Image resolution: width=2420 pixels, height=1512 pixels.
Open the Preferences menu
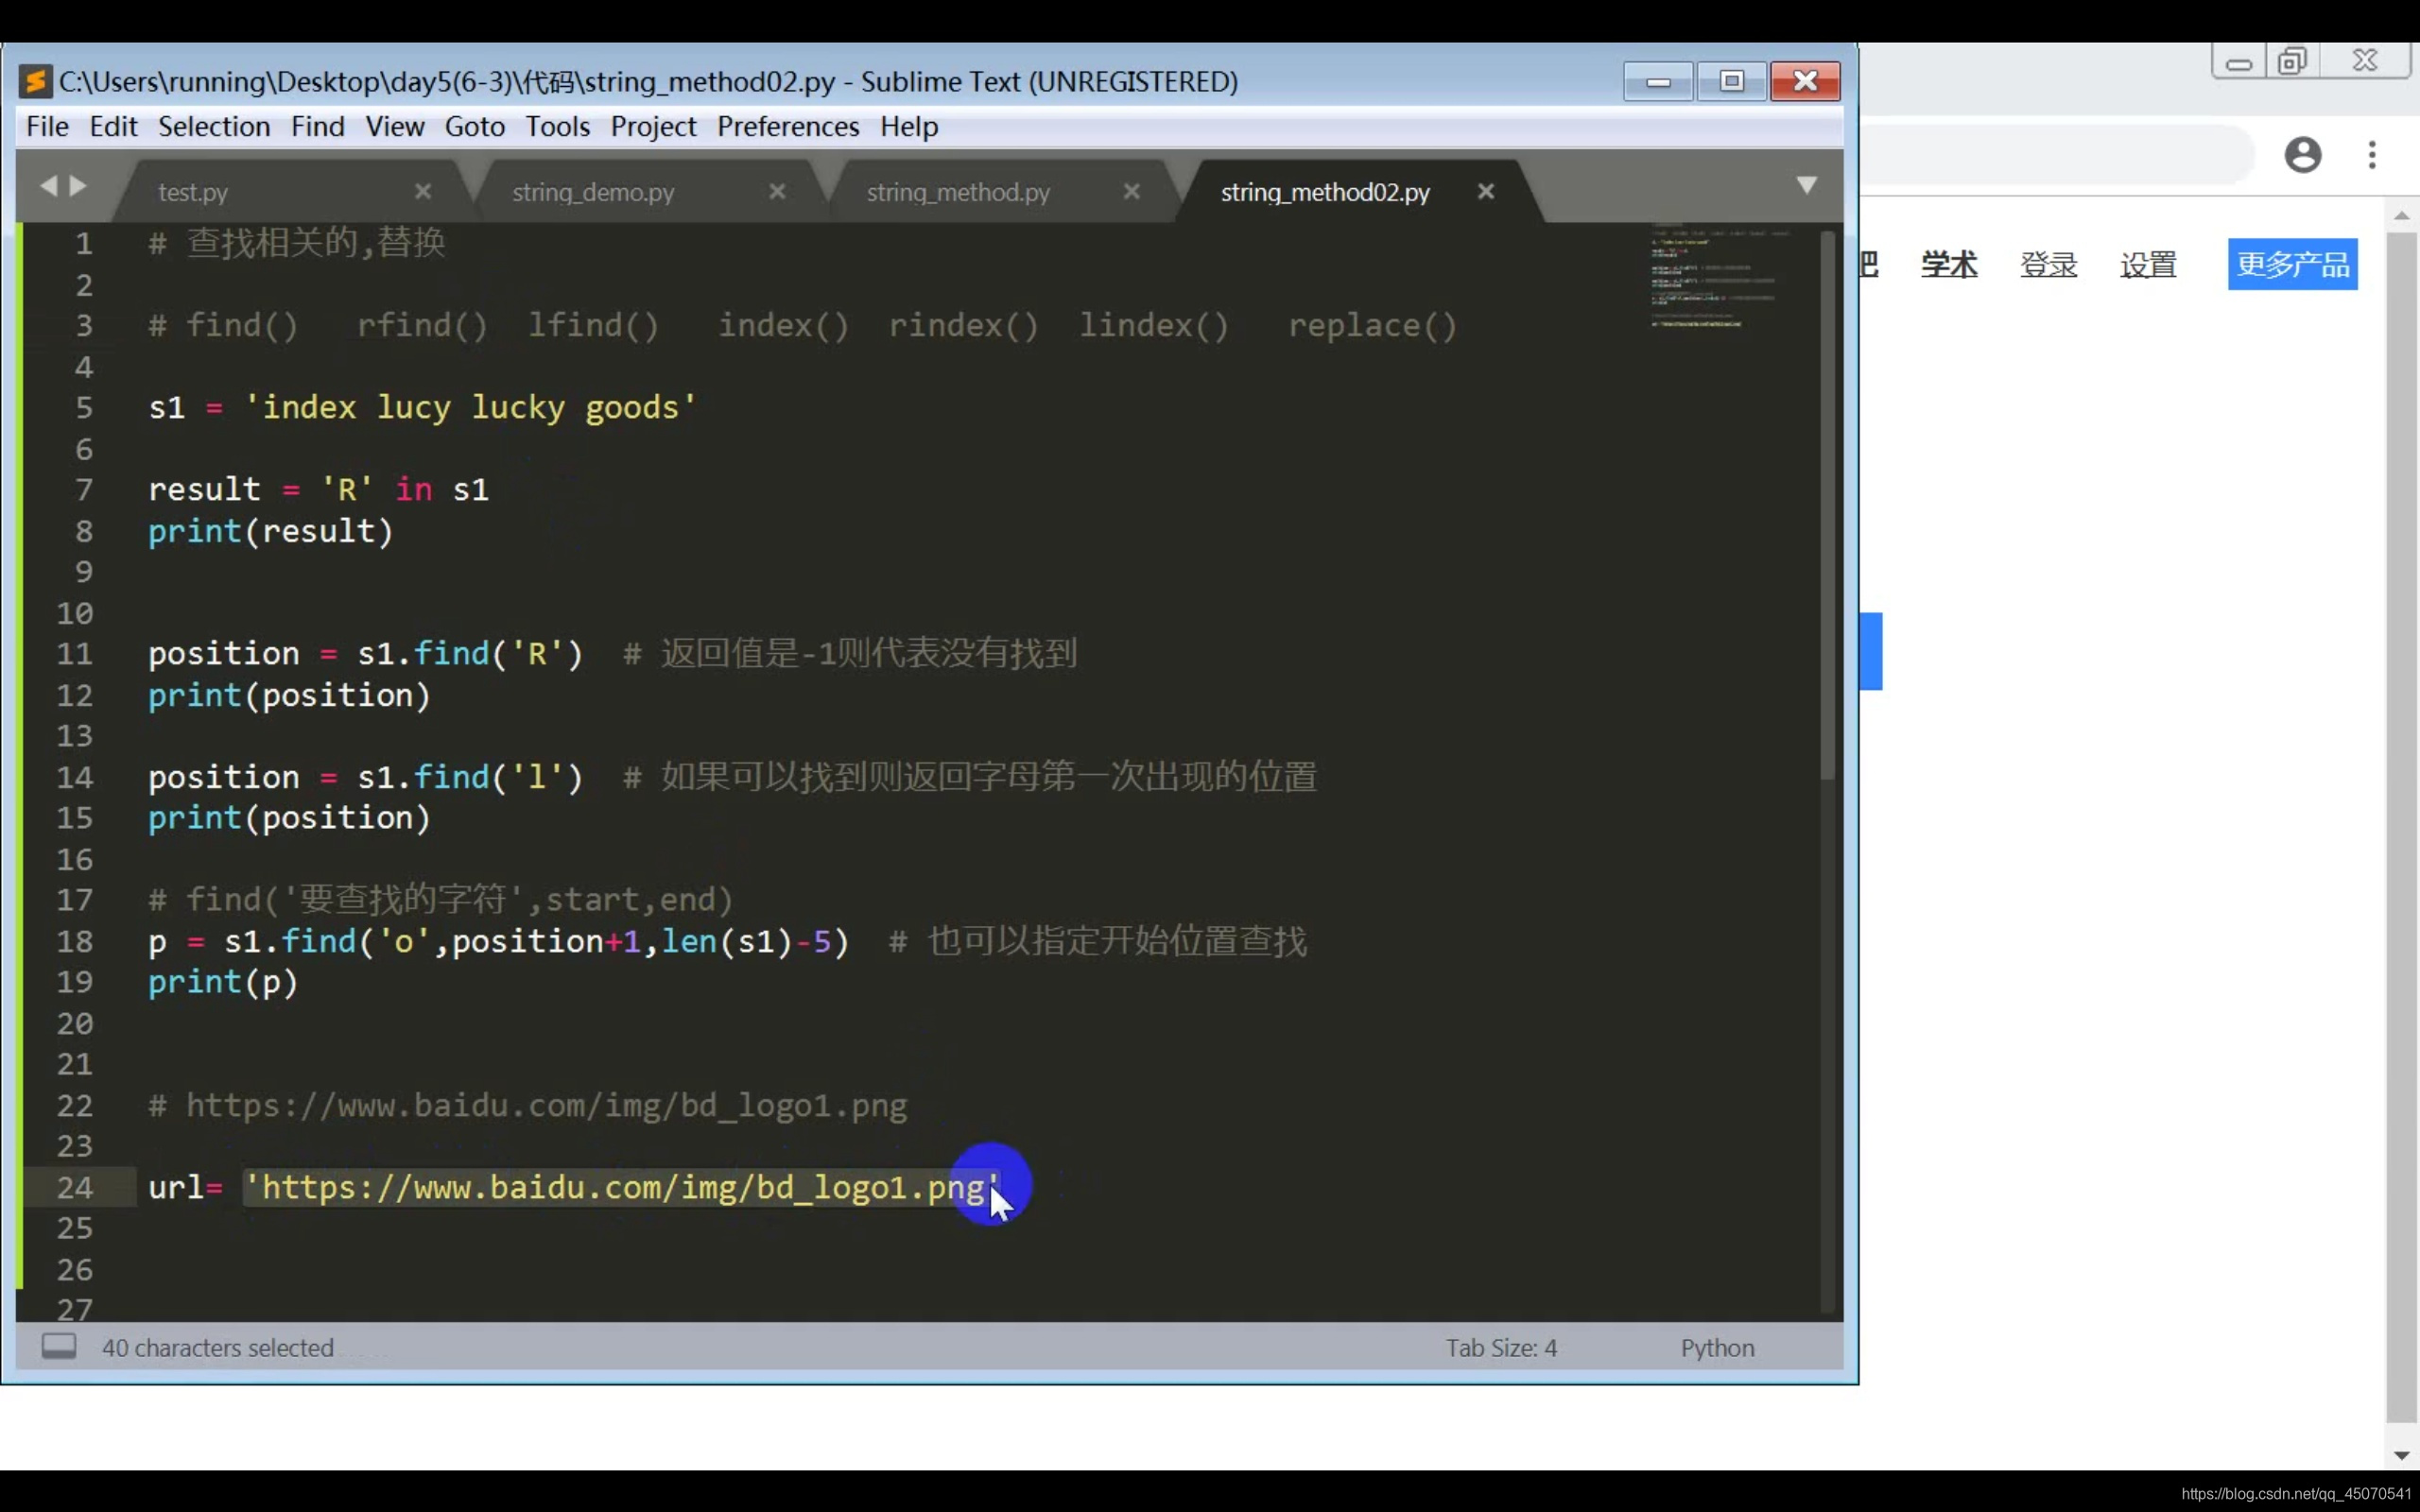click(788, 127)
